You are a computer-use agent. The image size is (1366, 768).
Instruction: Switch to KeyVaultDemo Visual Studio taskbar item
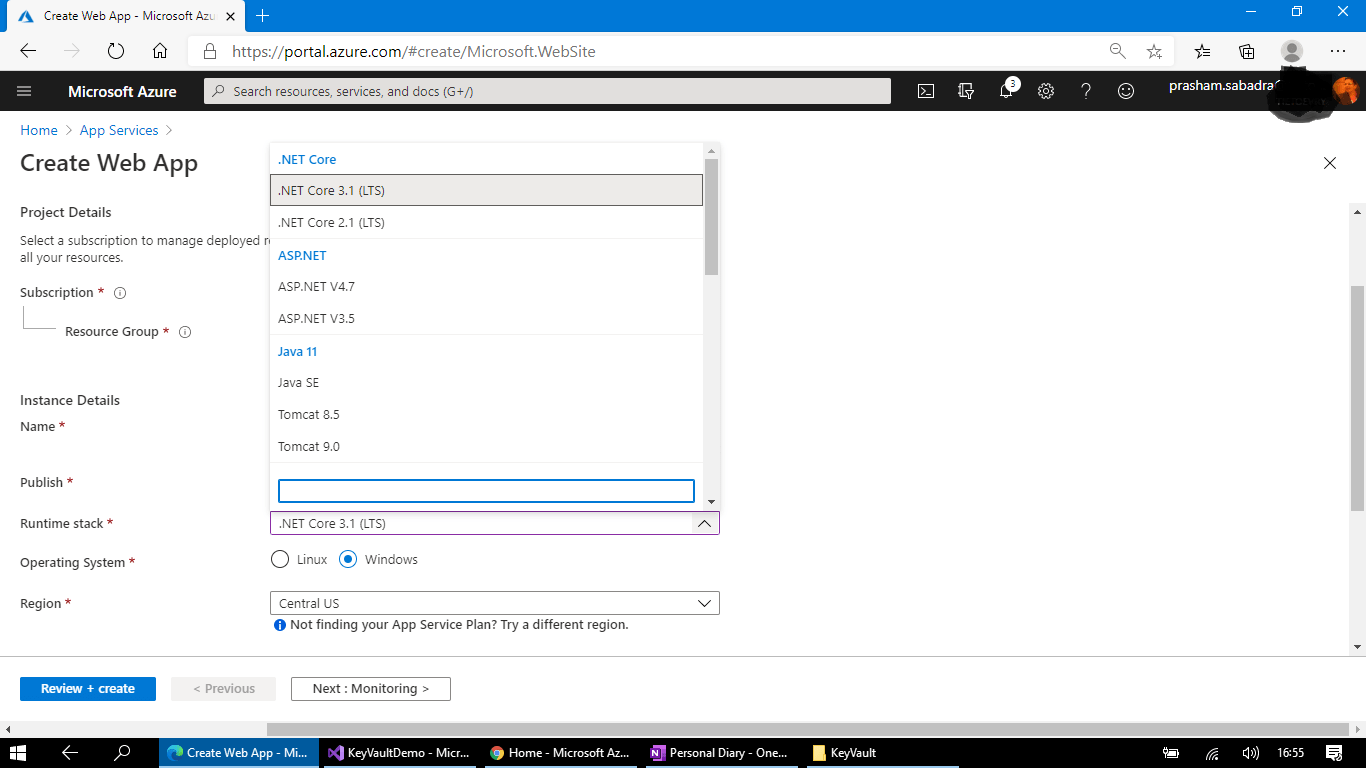click(398, 753)
